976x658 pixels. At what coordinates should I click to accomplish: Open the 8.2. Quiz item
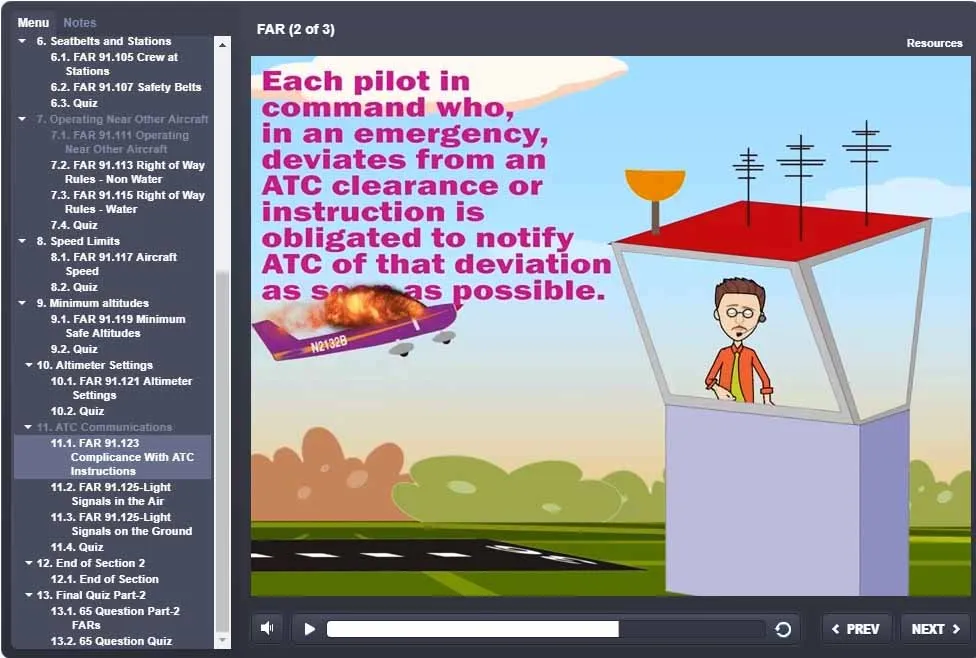point(74,287)
